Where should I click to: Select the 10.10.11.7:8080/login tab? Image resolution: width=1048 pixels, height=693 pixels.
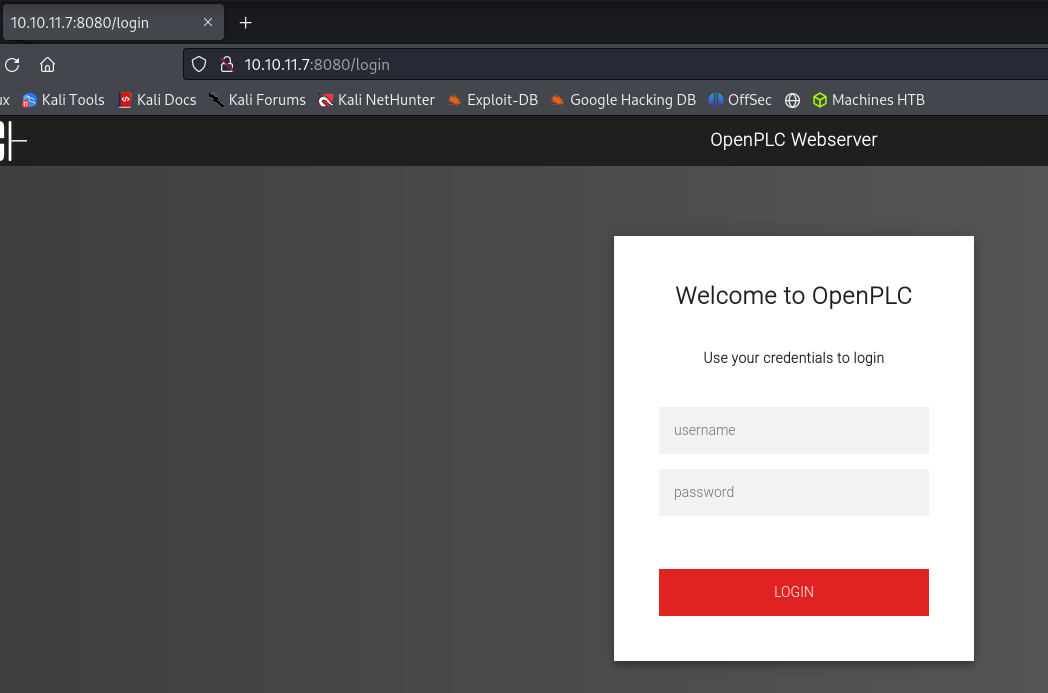pyautogui.click(x=113, y=22)
